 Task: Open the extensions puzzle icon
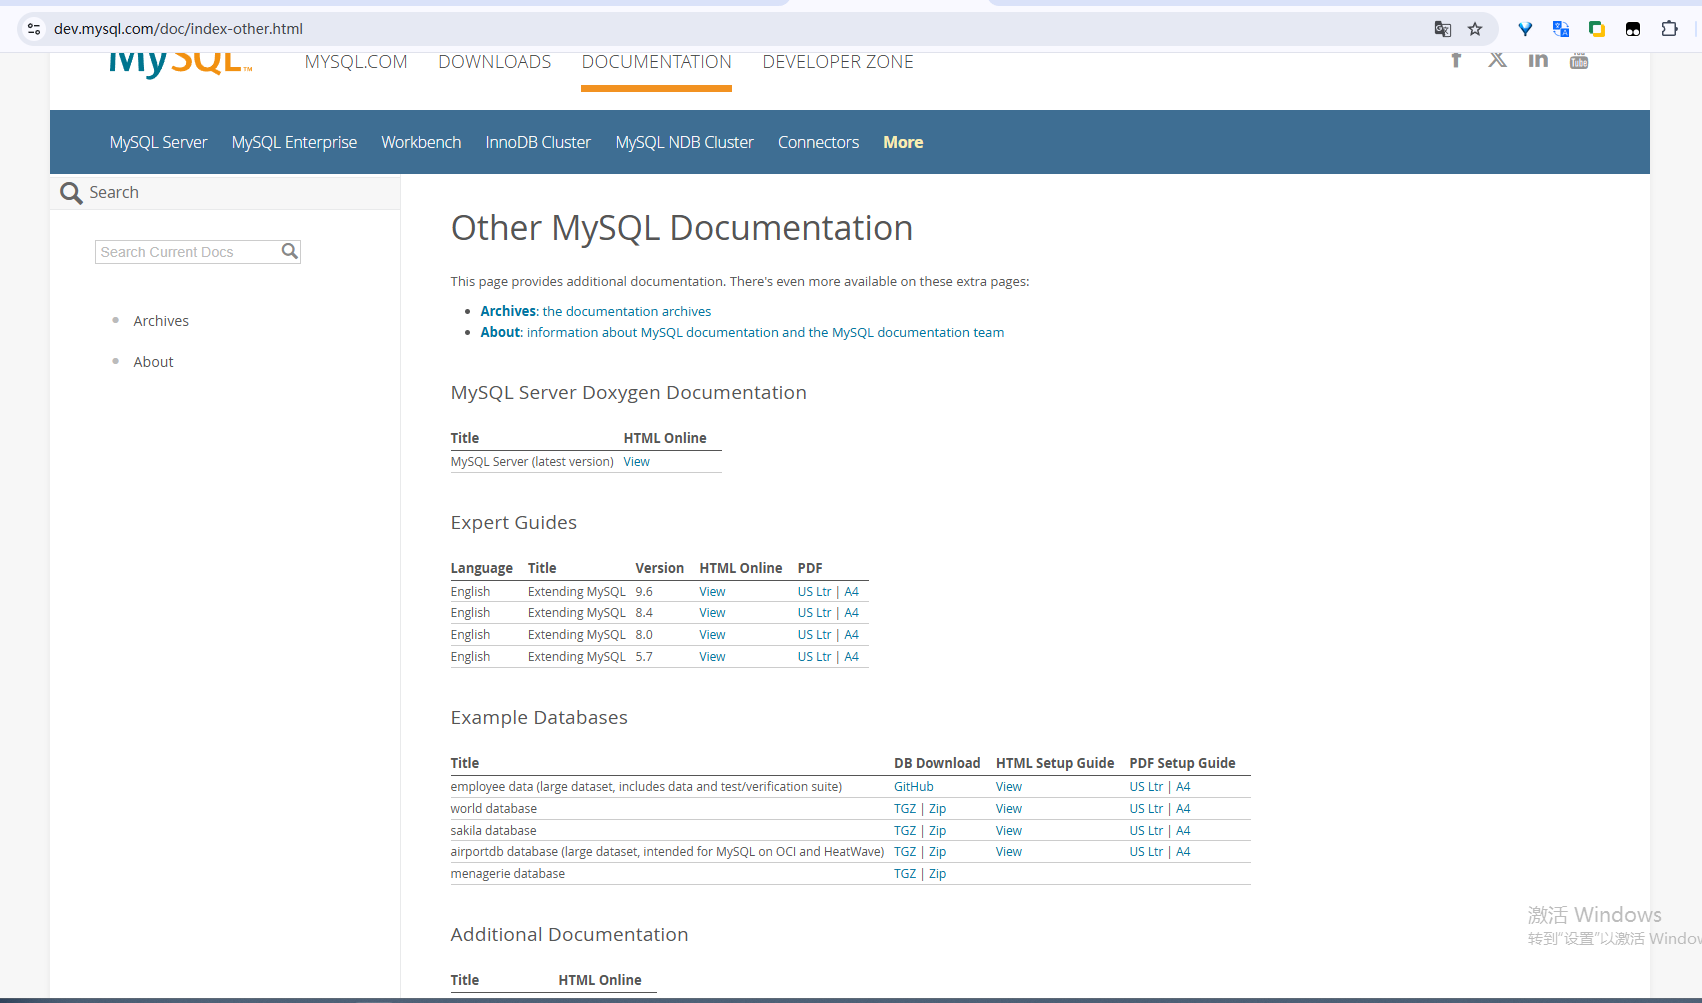coord(1669,29)
